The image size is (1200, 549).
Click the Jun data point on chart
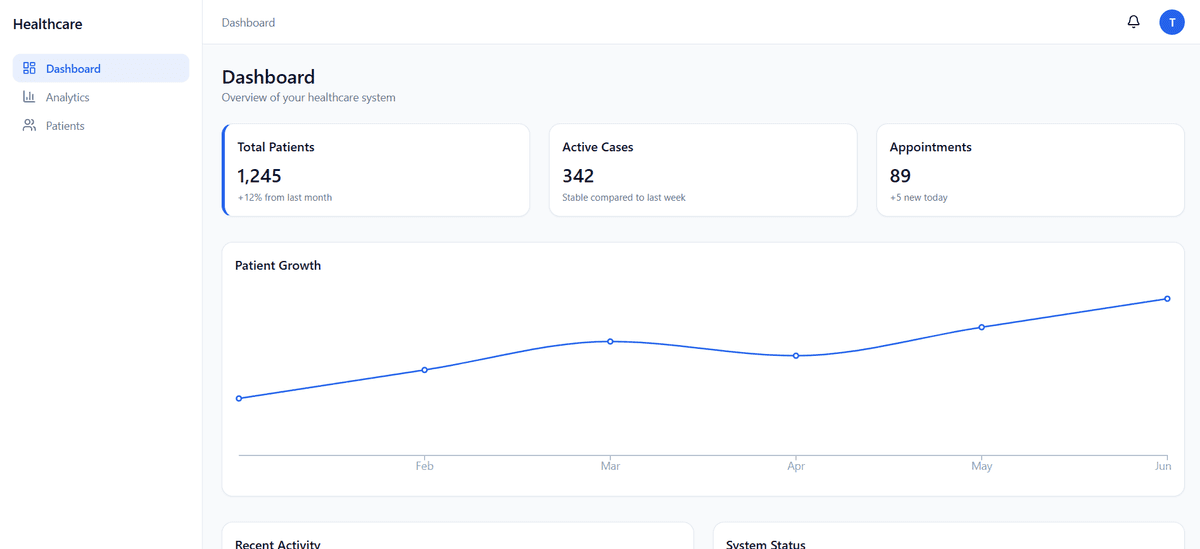1167,299
